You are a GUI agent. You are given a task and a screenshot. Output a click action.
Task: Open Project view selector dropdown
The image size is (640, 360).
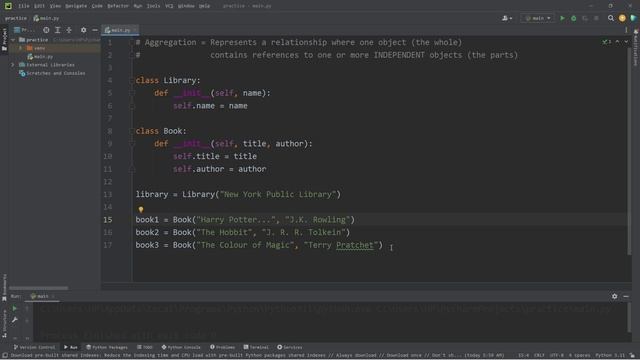24,30
